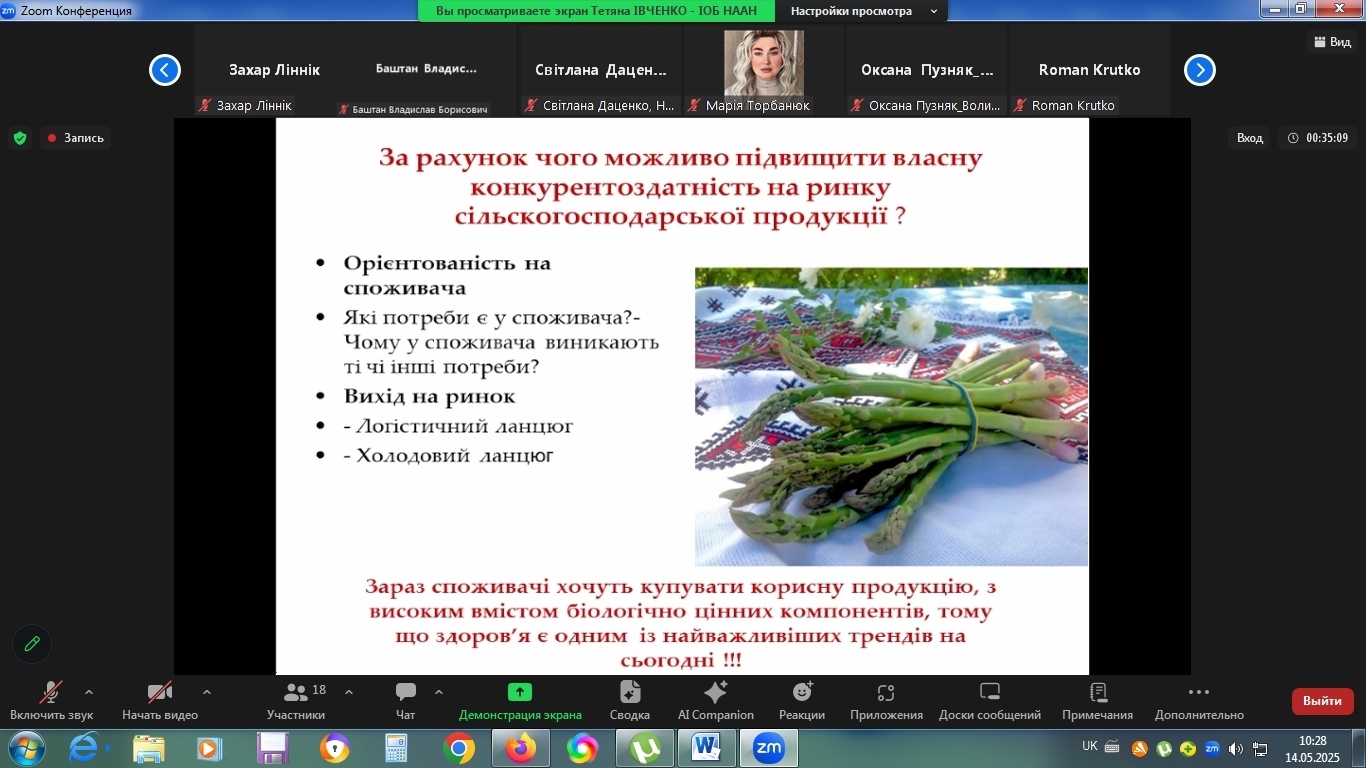
Task: Open Windows Start menu
Action: point(26,748)
